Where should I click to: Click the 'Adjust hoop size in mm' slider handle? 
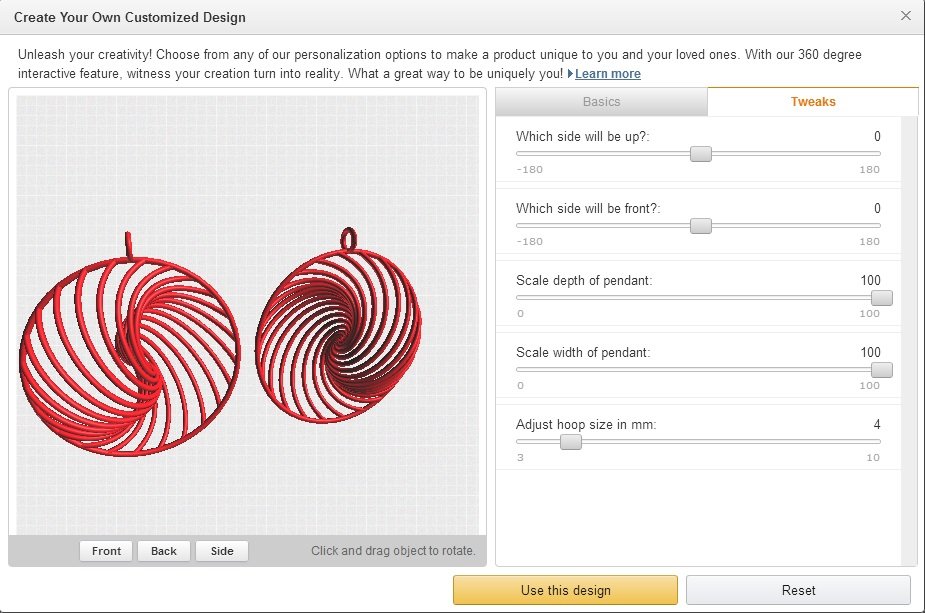(x=571, y=442)
